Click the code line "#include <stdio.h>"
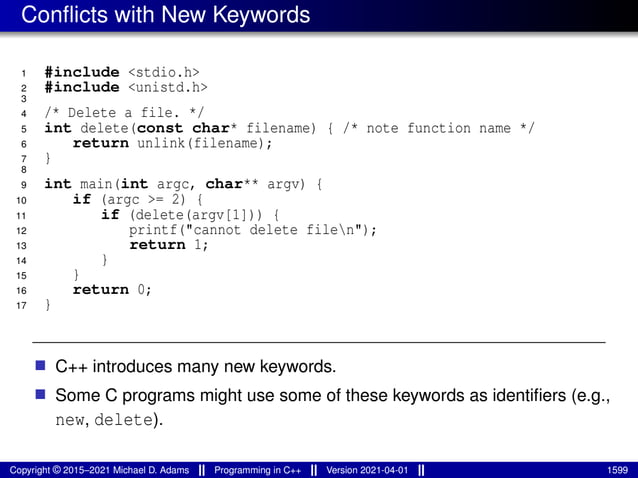Image resolution: width=638 pixels, height=478 pixels. [122, 72]
